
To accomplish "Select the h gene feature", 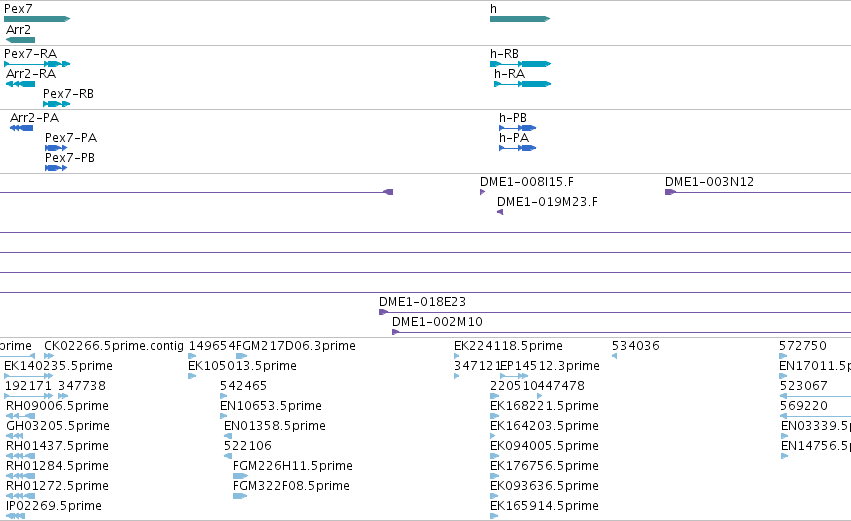I will tap(520, 19).
